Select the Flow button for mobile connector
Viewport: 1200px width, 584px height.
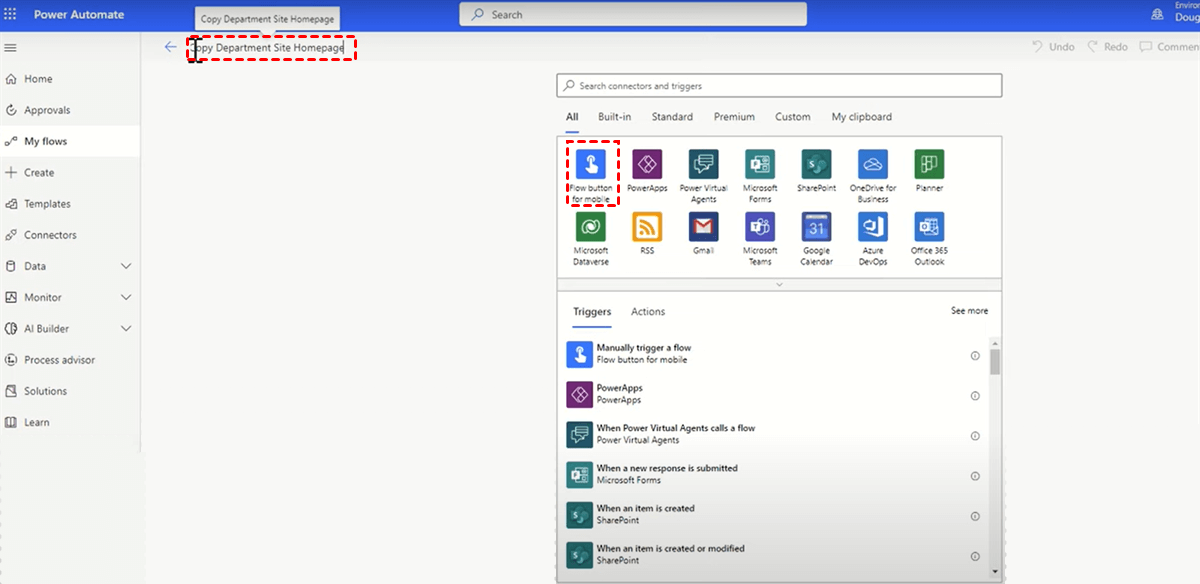(591, 165)
